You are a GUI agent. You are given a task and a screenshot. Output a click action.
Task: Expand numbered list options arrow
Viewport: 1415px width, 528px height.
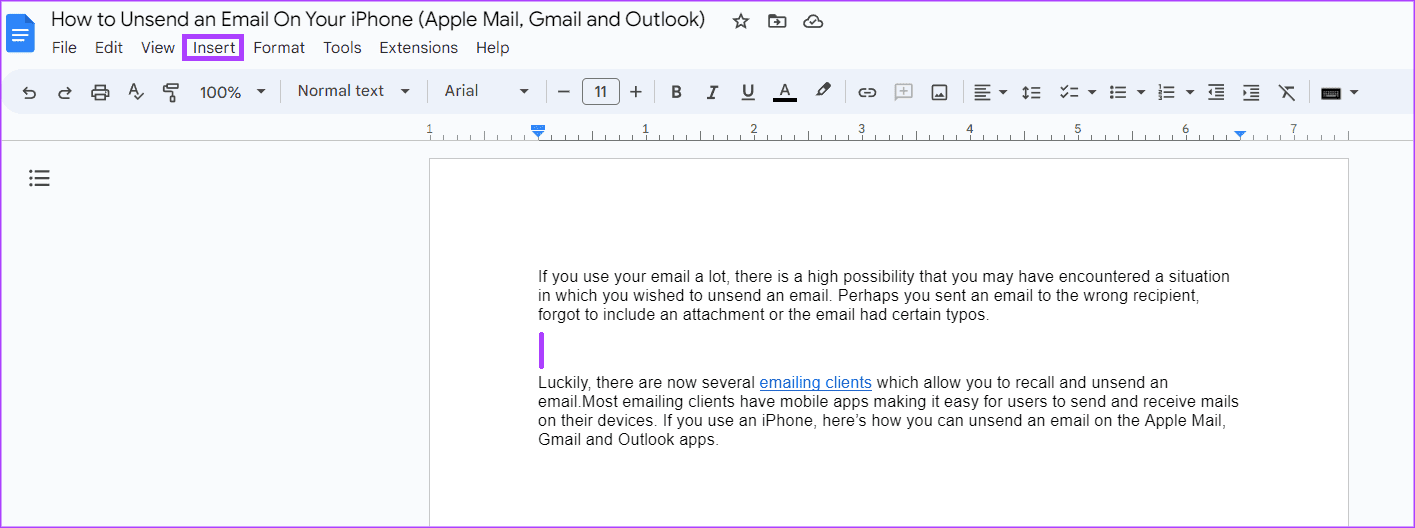pos(1190,92)
